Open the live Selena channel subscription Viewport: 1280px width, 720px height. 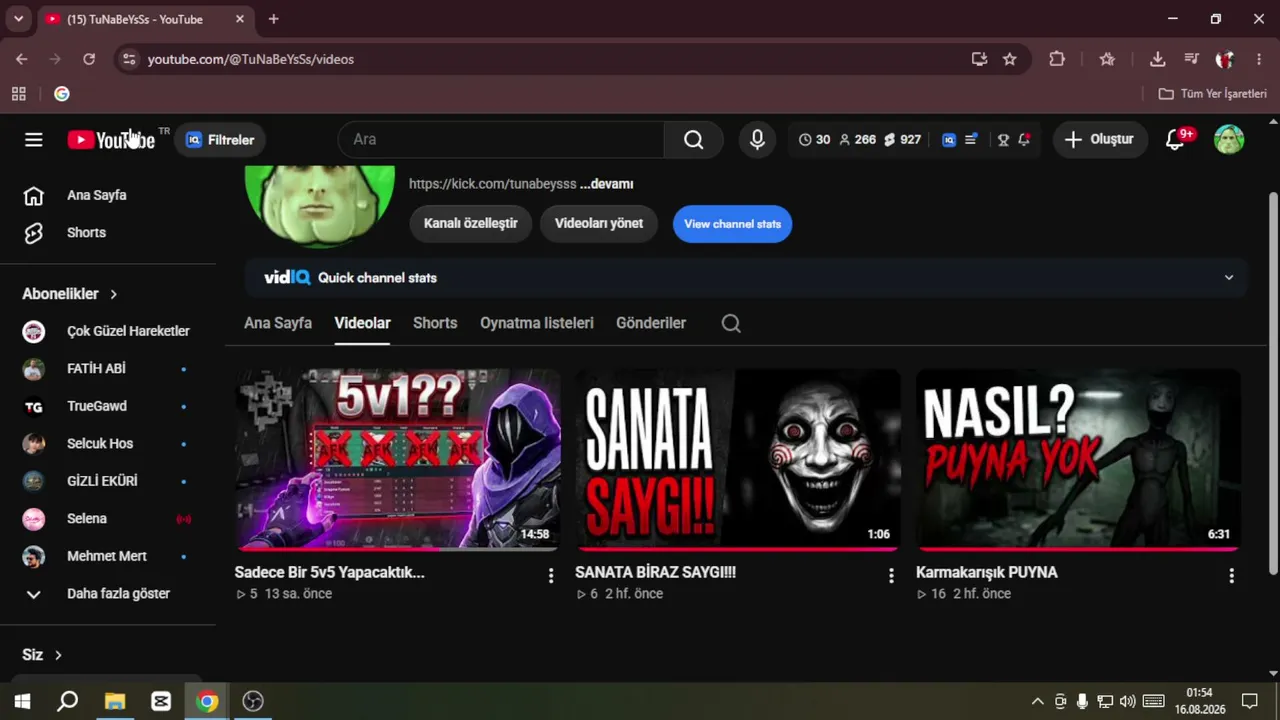tap(108, 519)
